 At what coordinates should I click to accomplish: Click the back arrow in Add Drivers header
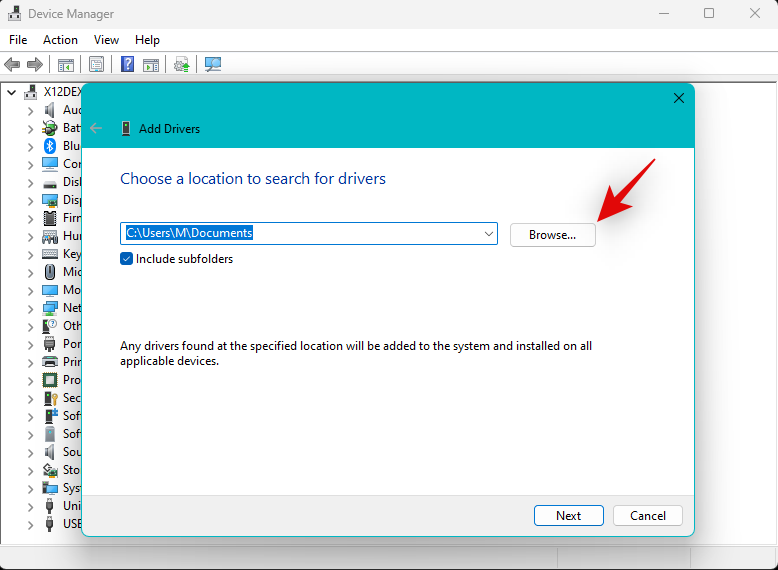96,128
